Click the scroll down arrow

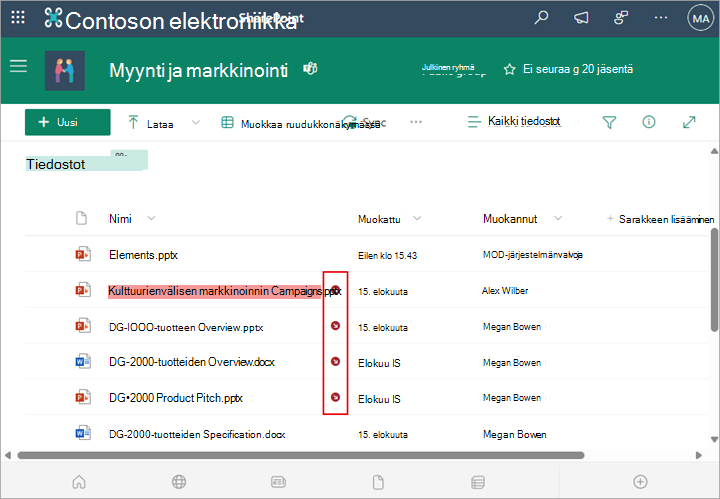click(x=714, y=439)
